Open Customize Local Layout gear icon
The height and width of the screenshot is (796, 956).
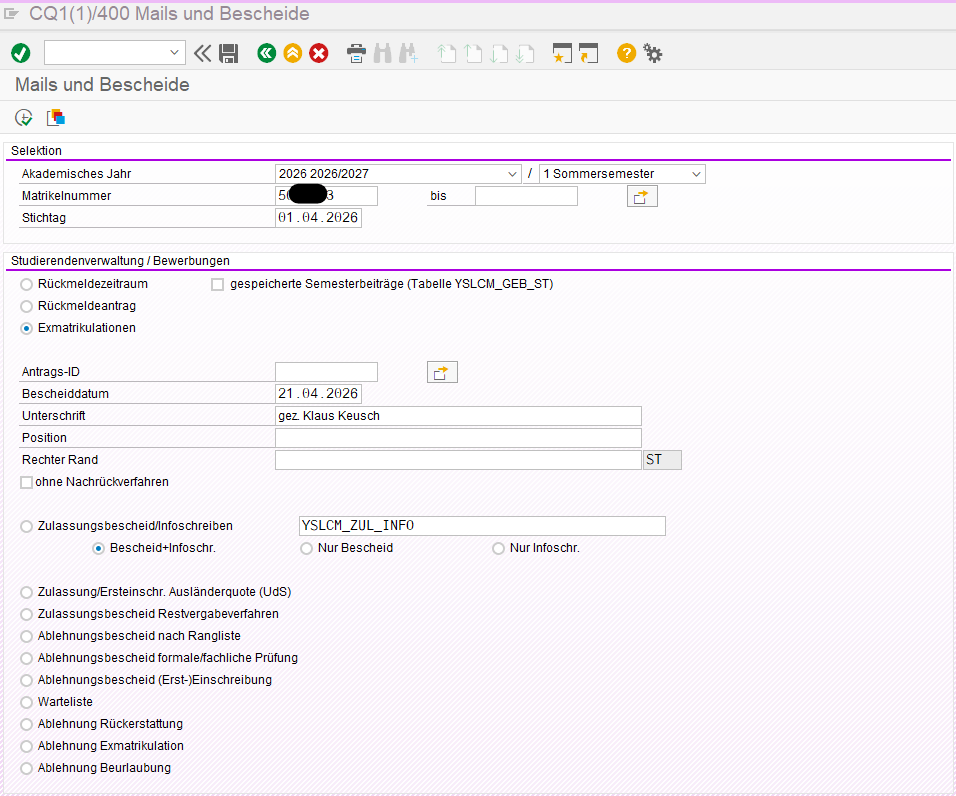652,54
